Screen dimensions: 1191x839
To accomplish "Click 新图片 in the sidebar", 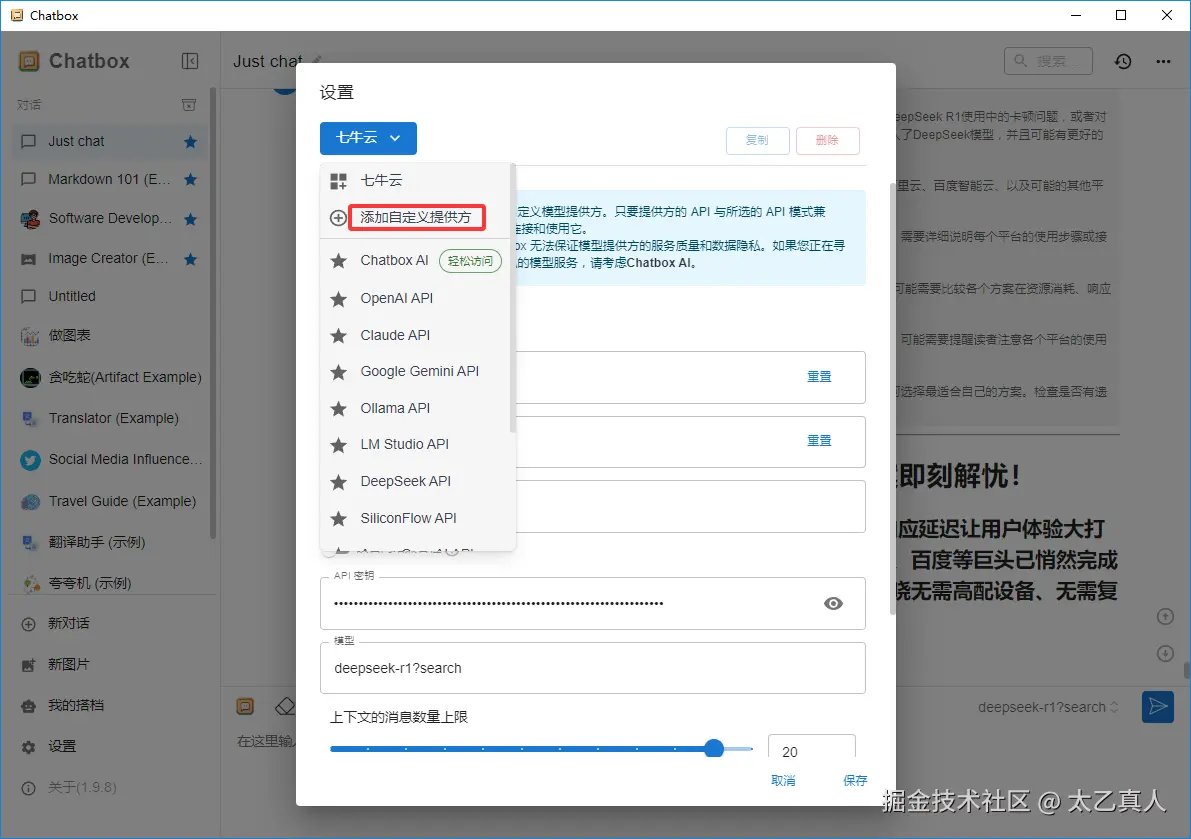I will click(111, 664).
